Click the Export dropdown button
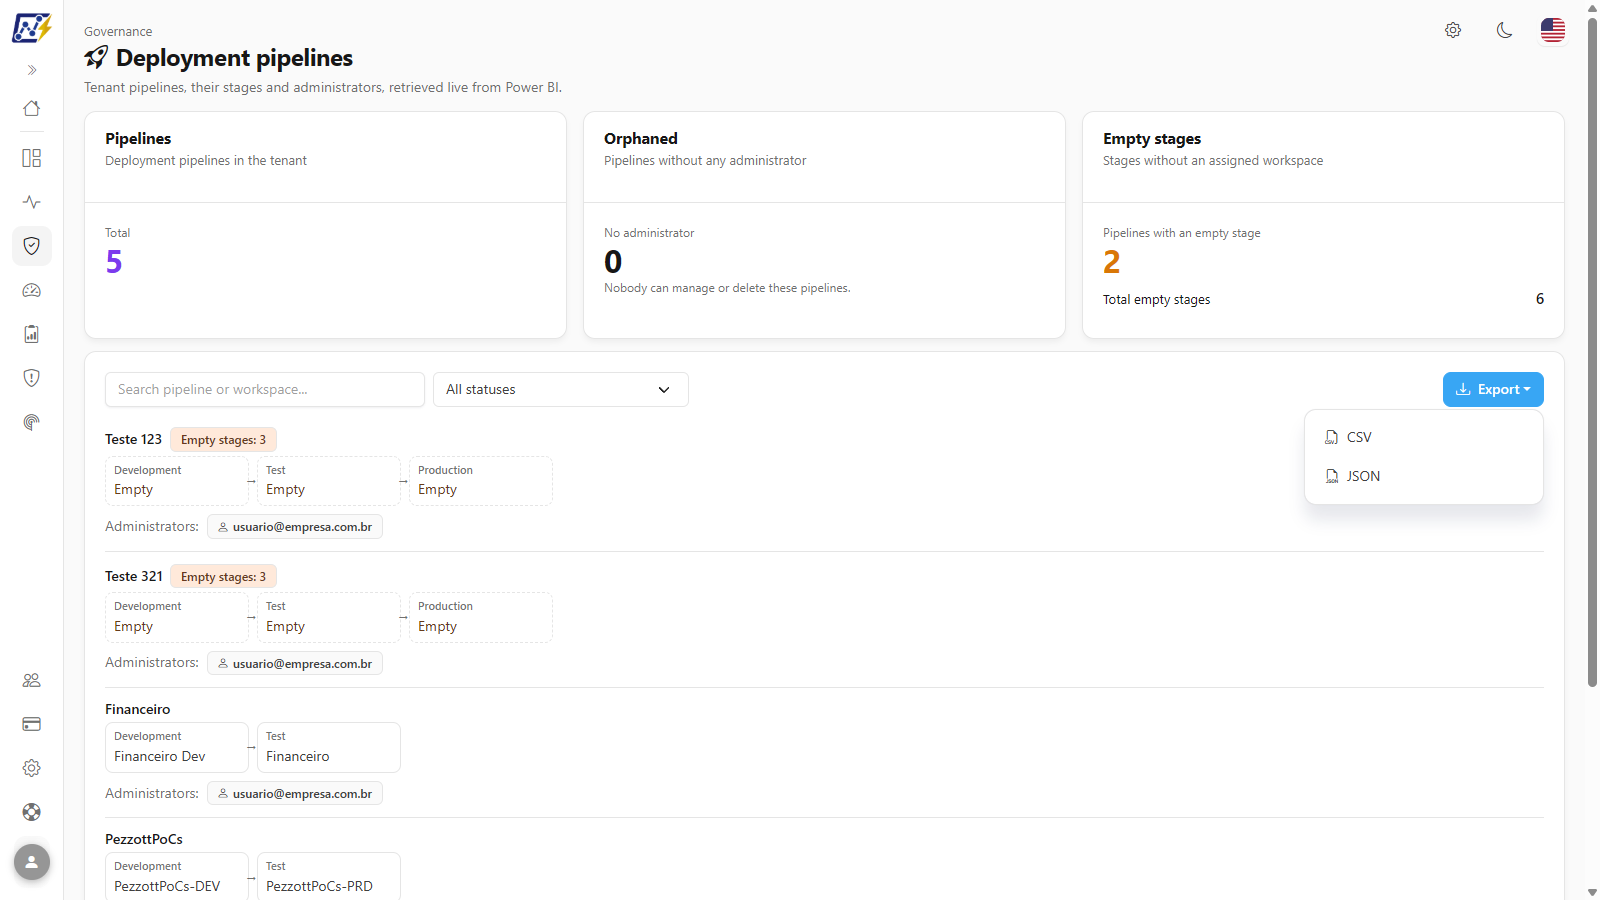This screenshot has width=1600, height=900. (1493, 390)
